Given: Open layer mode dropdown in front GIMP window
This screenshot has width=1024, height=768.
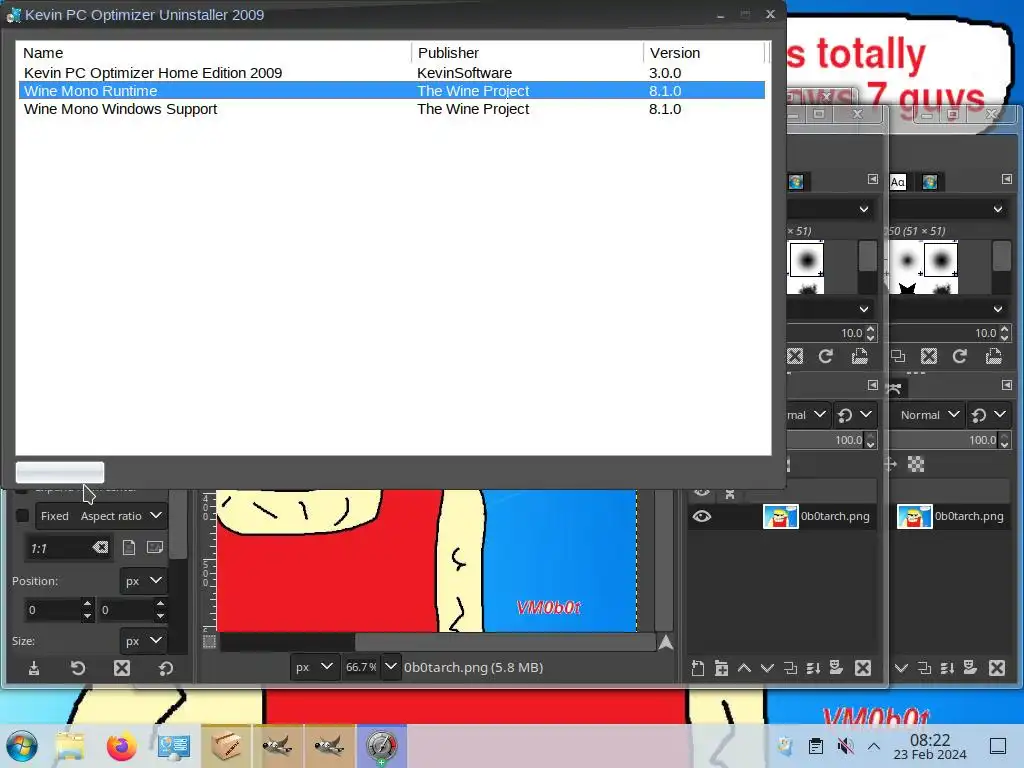Looking at the screenshot, I should 807,415.
